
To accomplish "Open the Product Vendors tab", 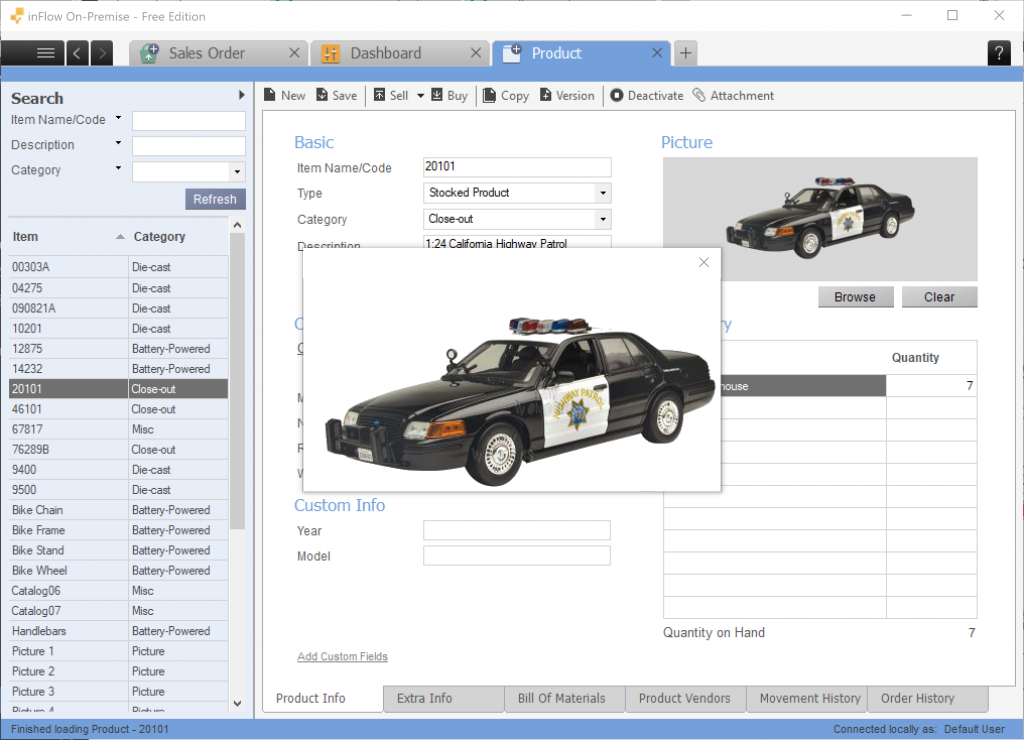I will [x=685, y=698].
